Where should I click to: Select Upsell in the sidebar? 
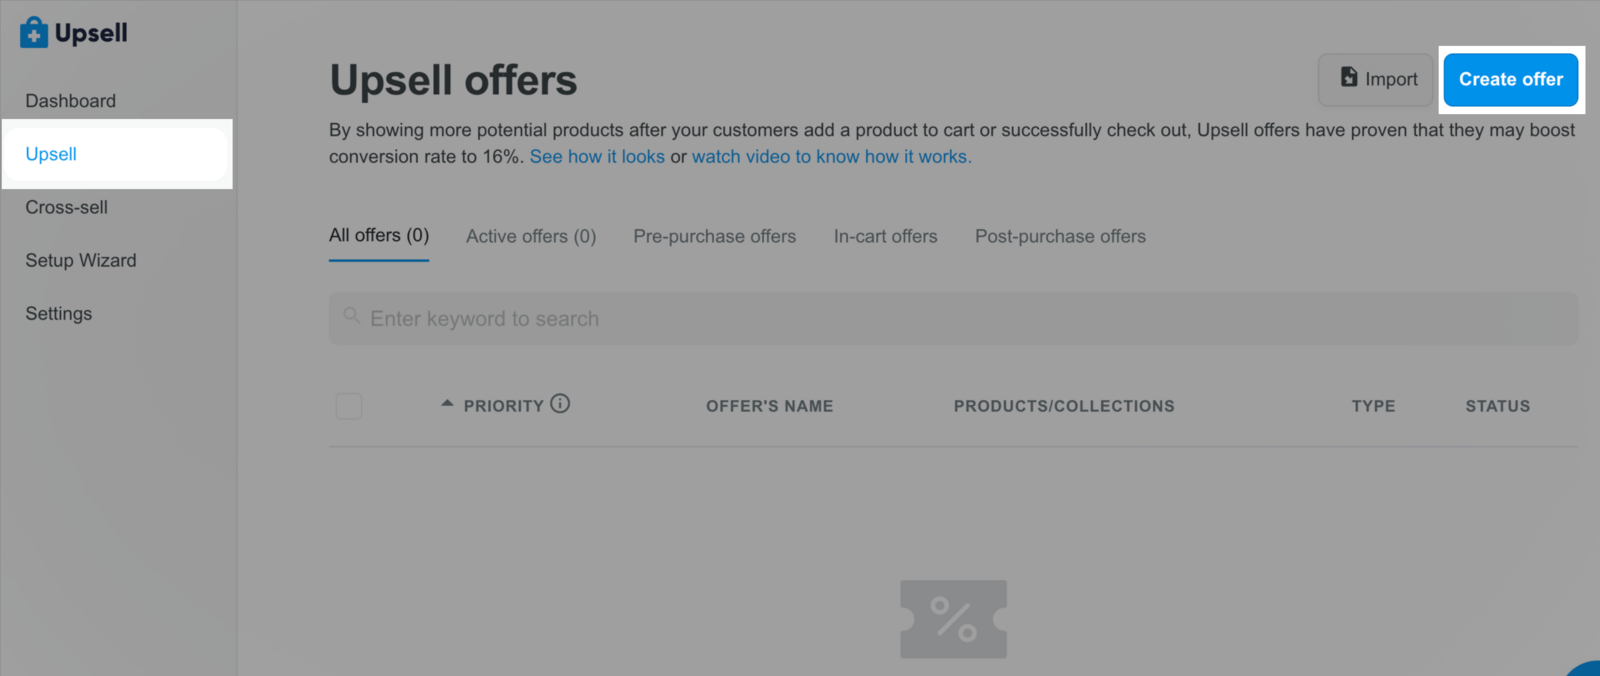(x=51, y=154)
